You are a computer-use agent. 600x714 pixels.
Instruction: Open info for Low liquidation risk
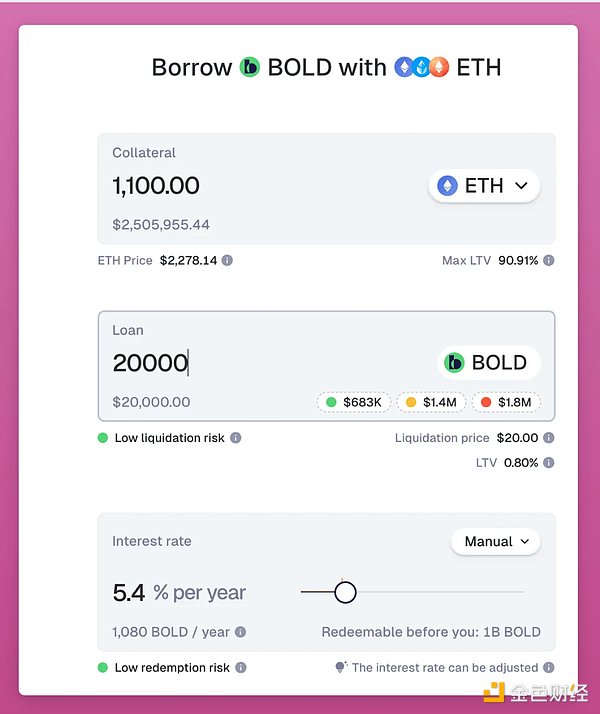235,438
